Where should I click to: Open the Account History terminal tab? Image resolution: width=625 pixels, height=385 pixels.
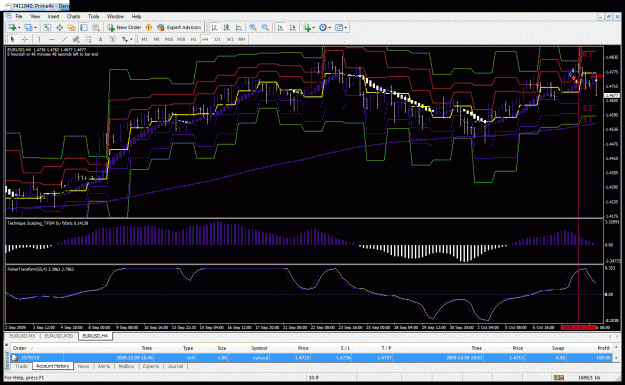[53, 366]
